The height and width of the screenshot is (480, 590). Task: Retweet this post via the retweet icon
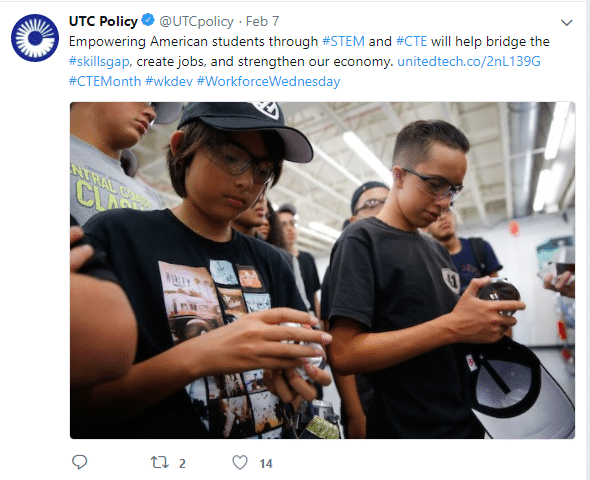tap(160, 462)
